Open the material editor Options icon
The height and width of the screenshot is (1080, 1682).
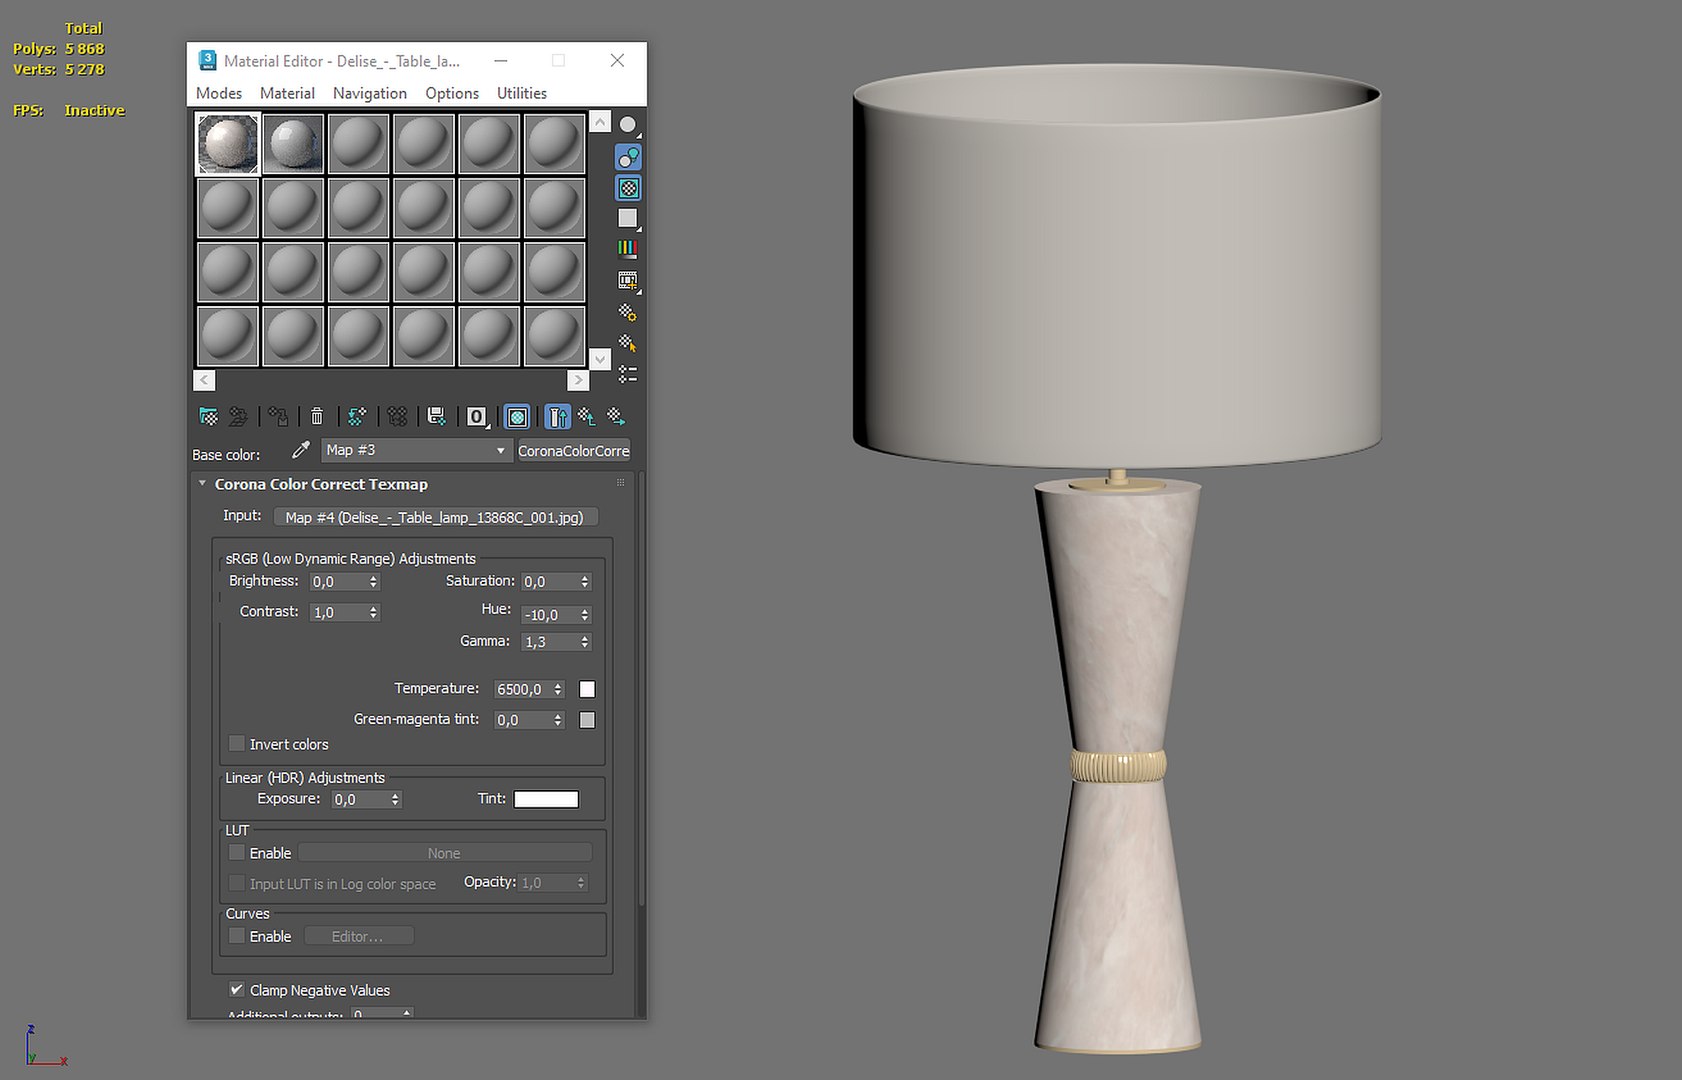point(628,313)
